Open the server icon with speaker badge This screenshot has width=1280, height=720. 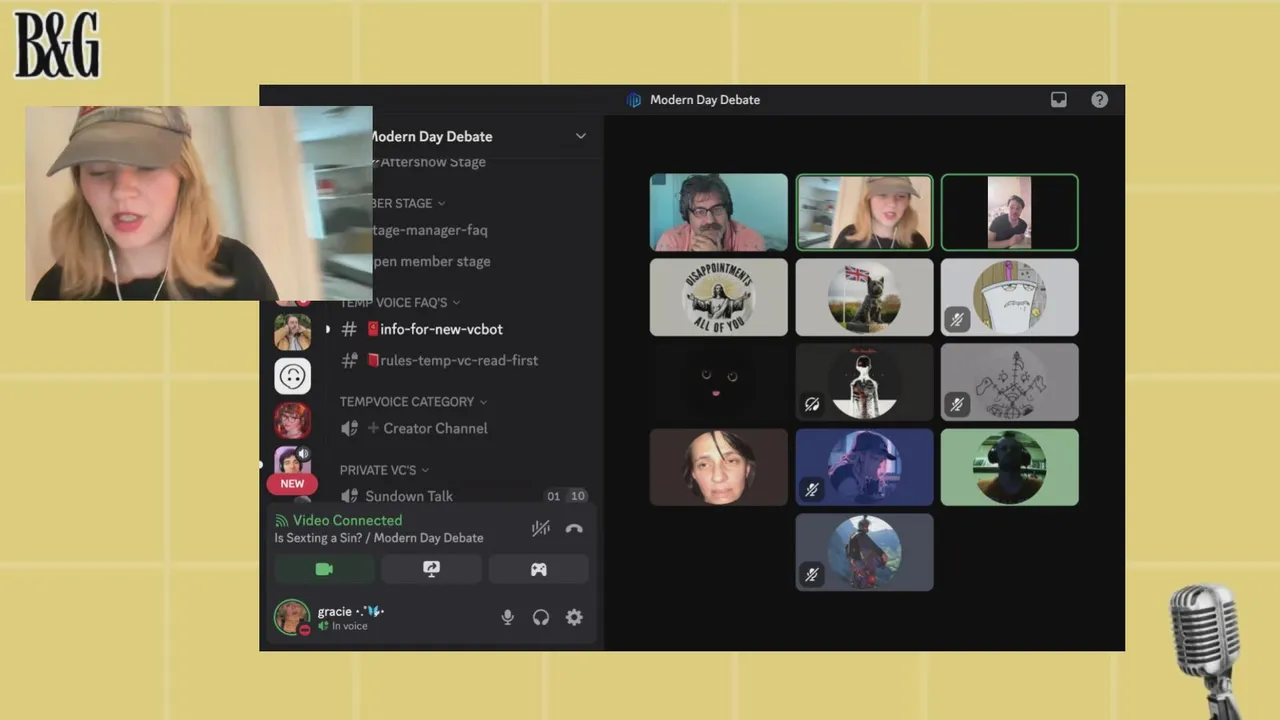tap(292, 461)
